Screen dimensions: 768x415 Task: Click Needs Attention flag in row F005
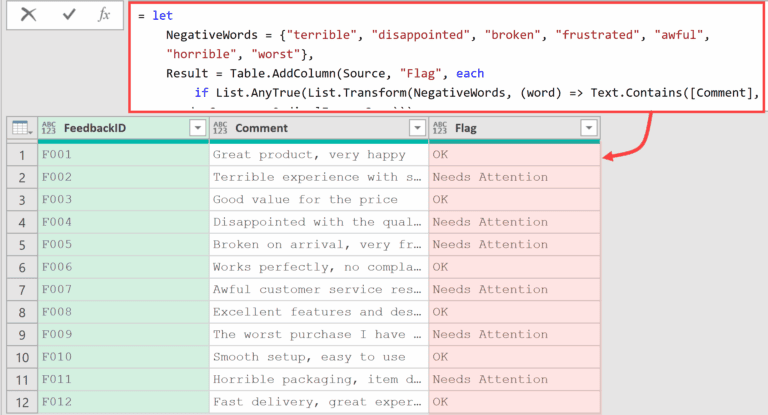(514, 245)
